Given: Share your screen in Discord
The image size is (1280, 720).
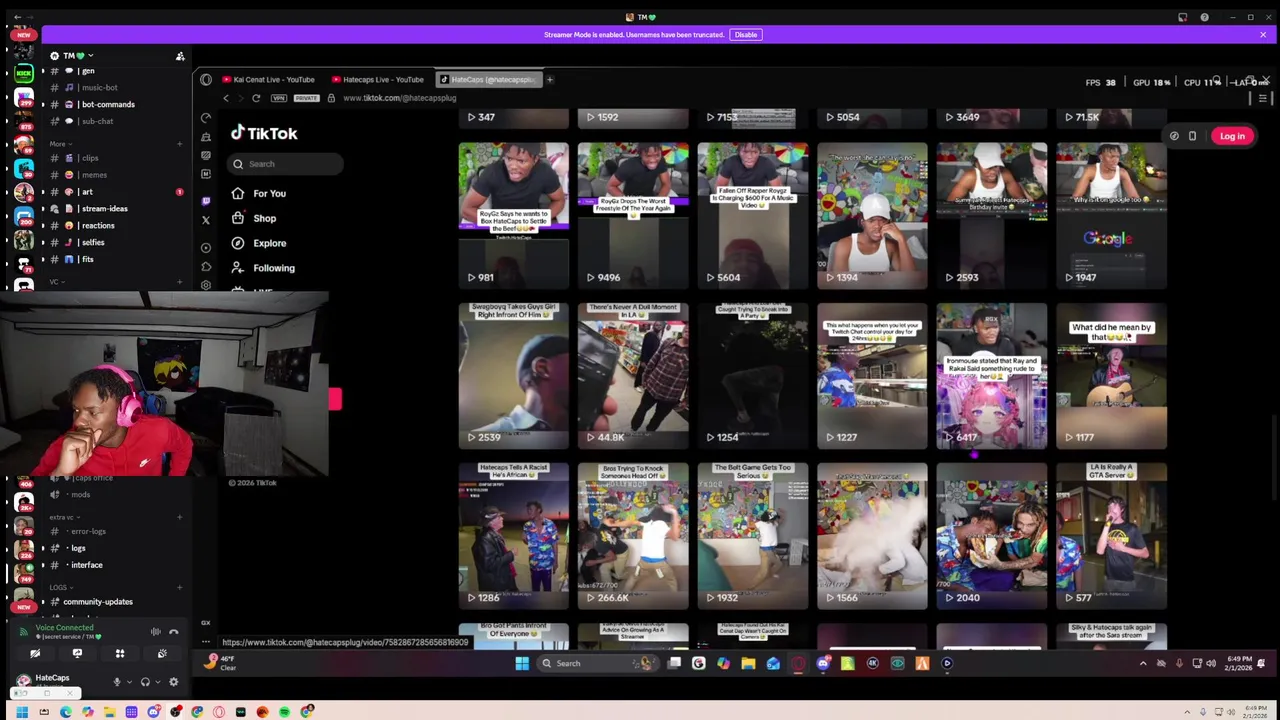Looking at the screenshot, I should click(77, 653).
